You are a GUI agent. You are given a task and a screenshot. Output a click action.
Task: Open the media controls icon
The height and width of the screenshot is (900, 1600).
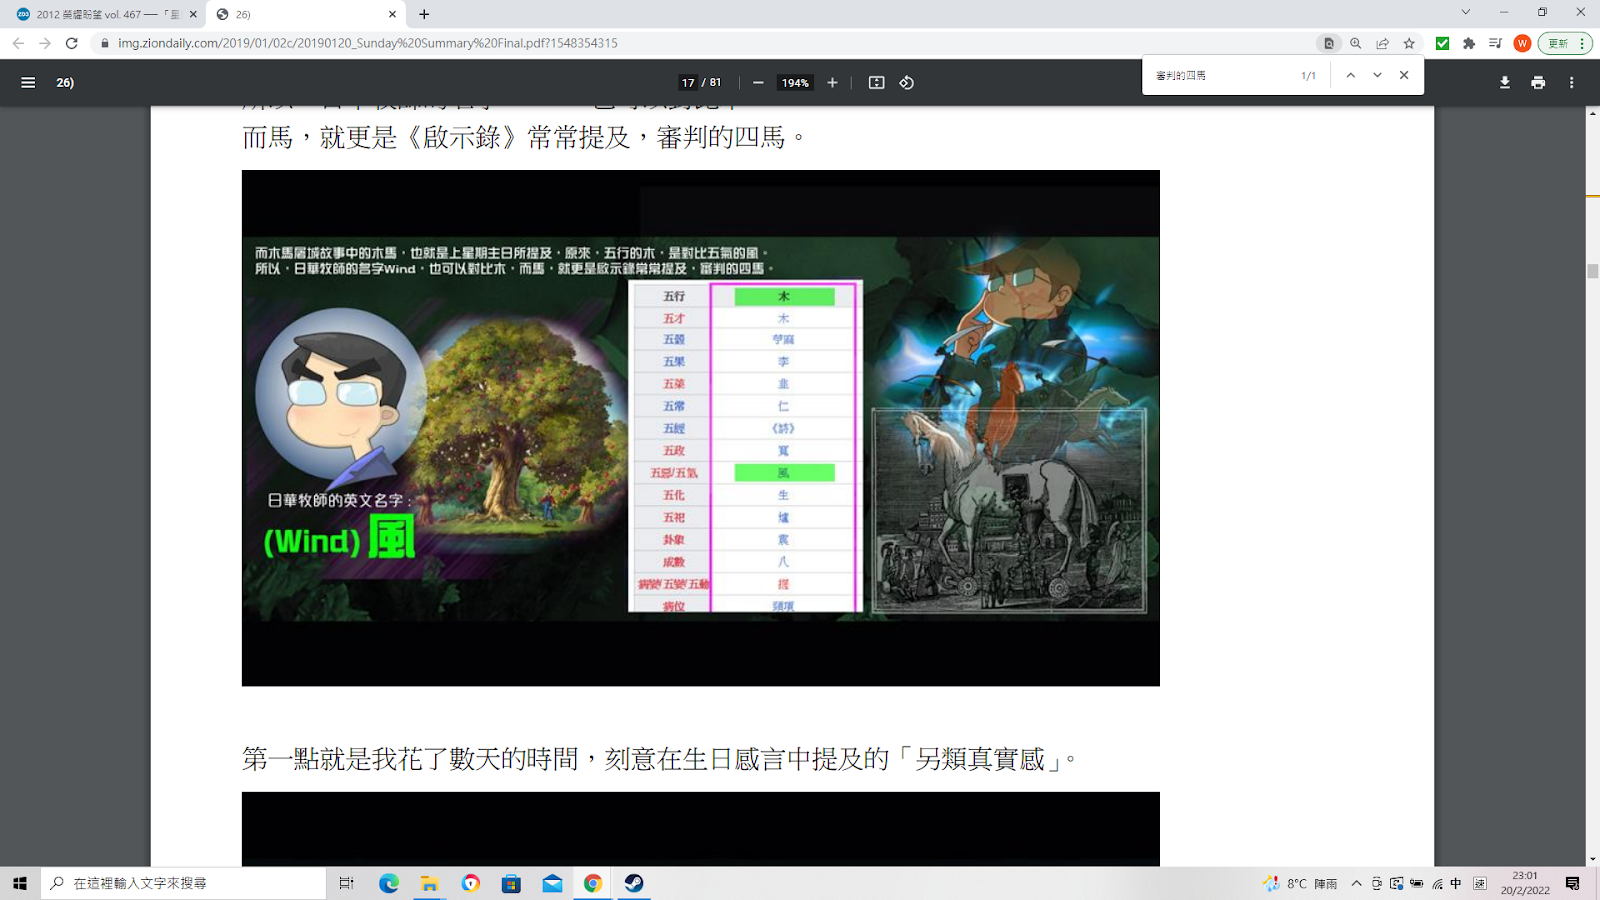coord(1495,43)
